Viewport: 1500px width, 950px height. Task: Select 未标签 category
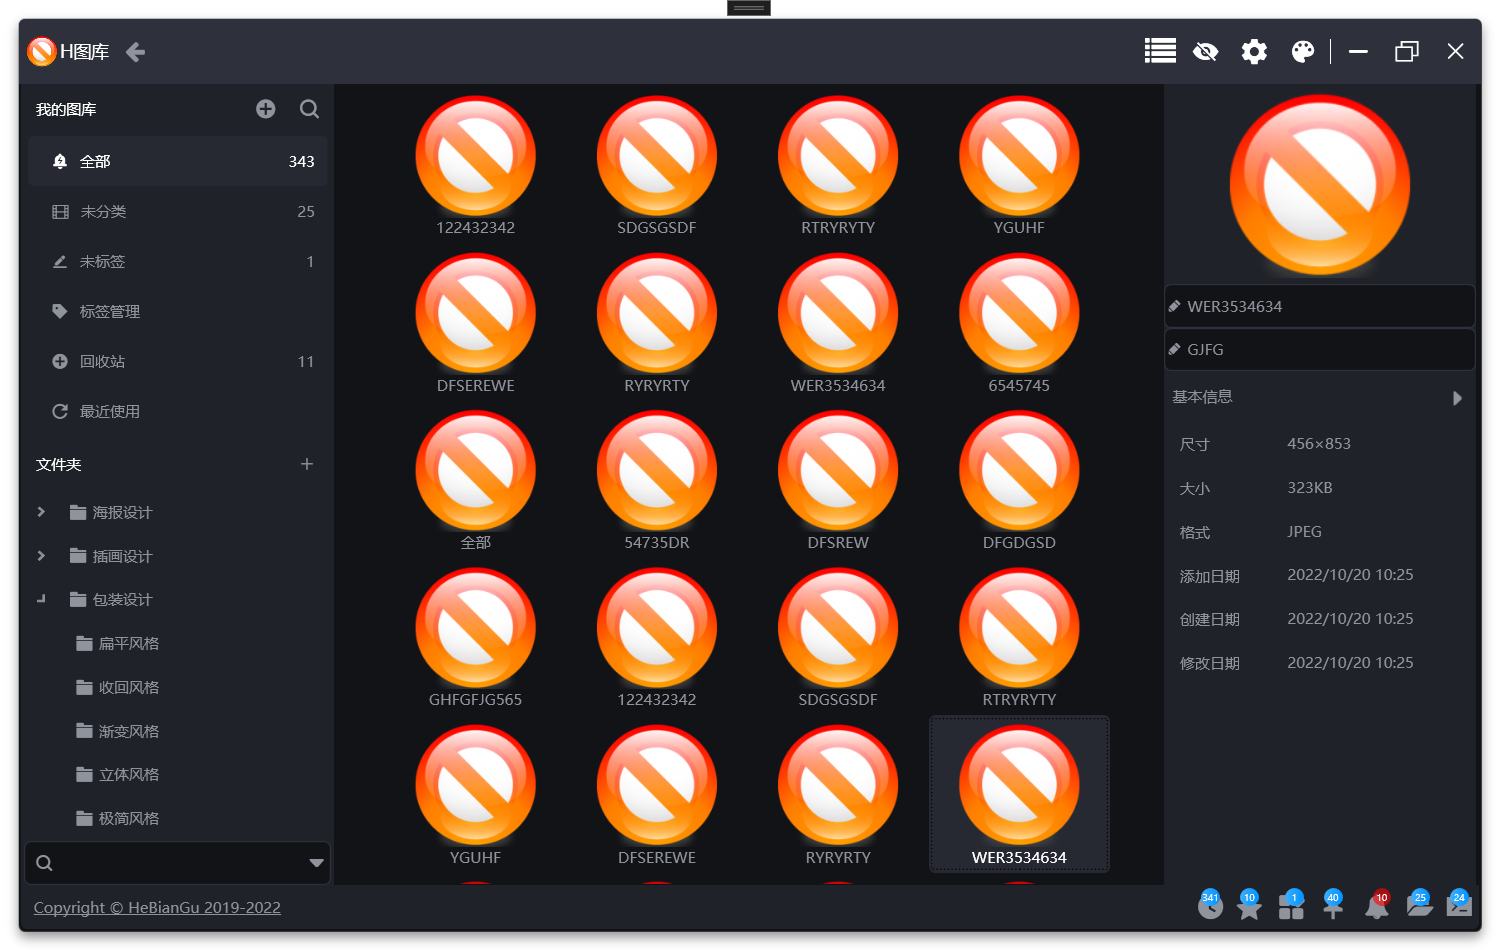[177, 261]
